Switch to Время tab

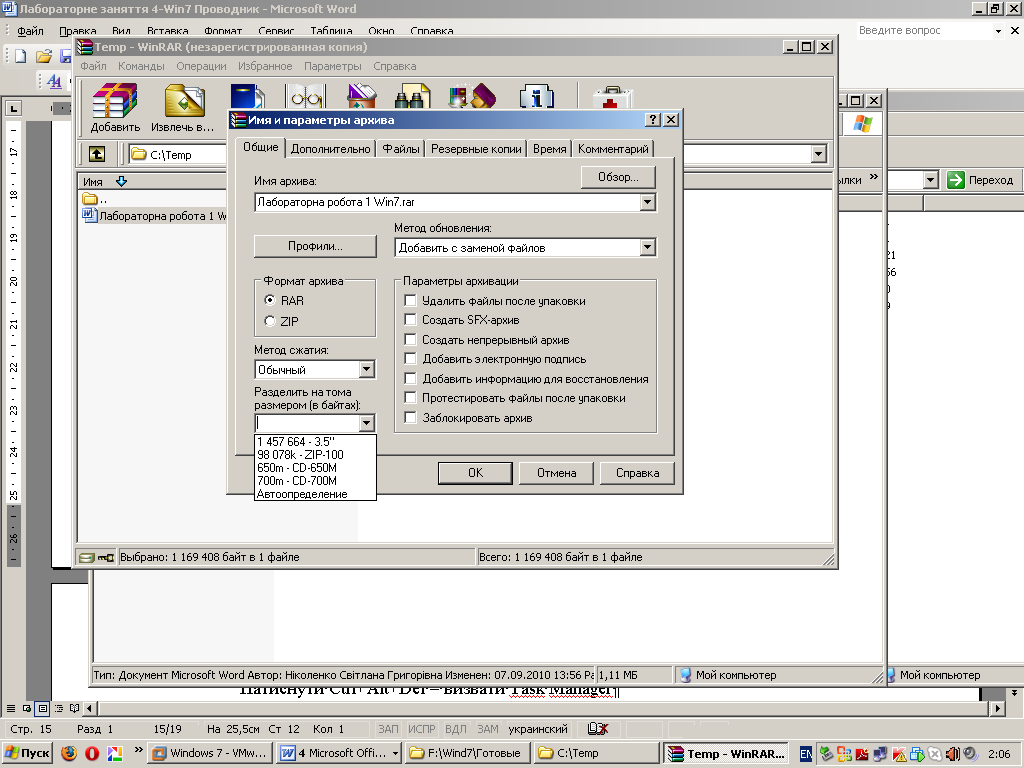[x=549, y=149]
